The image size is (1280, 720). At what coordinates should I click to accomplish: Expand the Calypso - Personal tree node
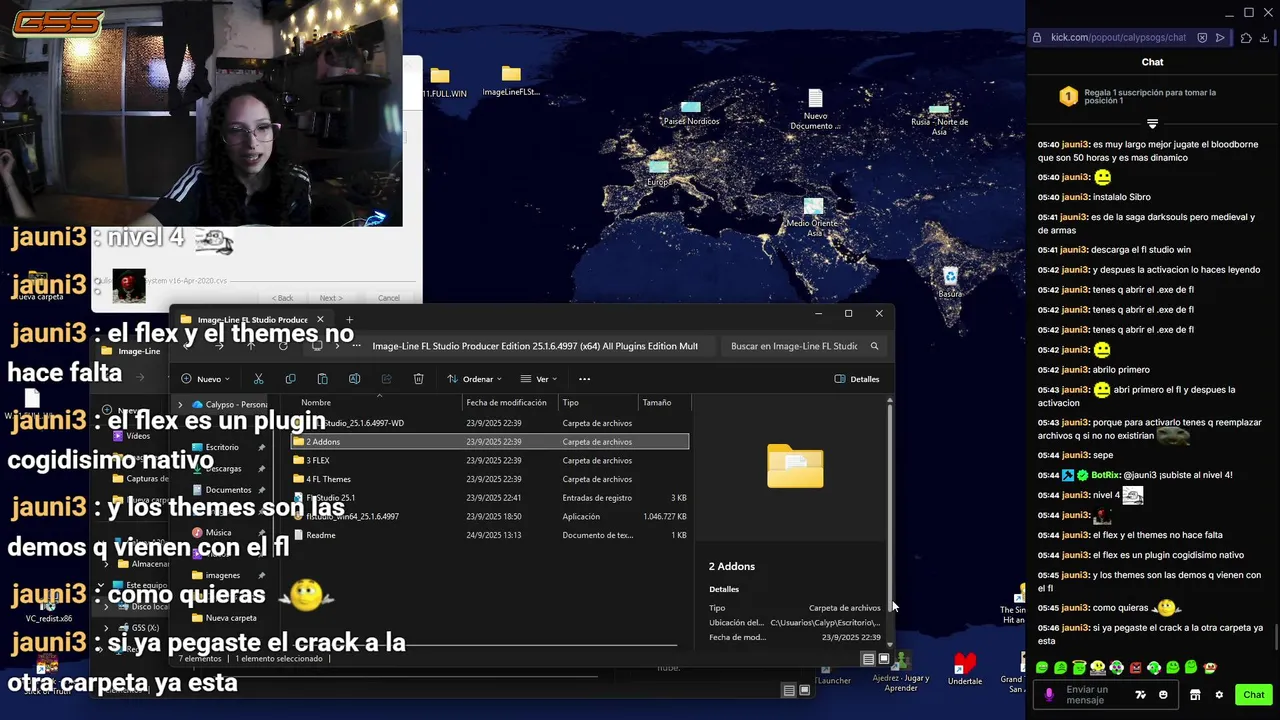pyautogui.click(x=180, y=405)
